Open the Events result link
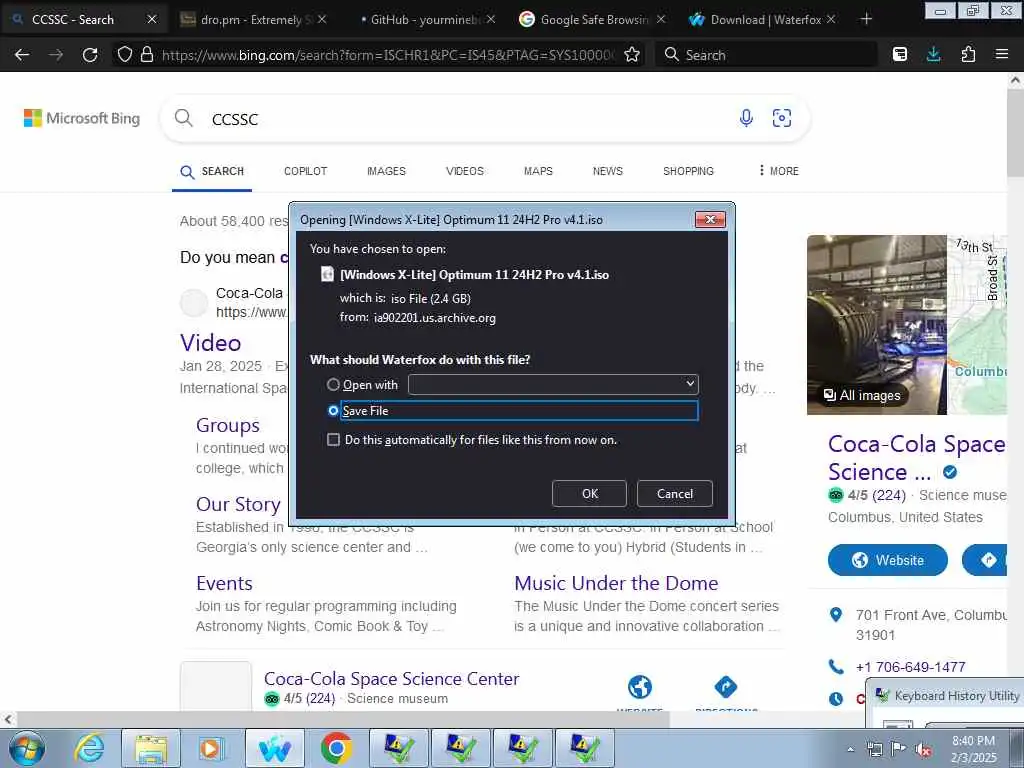The image size is (1024, 768). (224, 583)
